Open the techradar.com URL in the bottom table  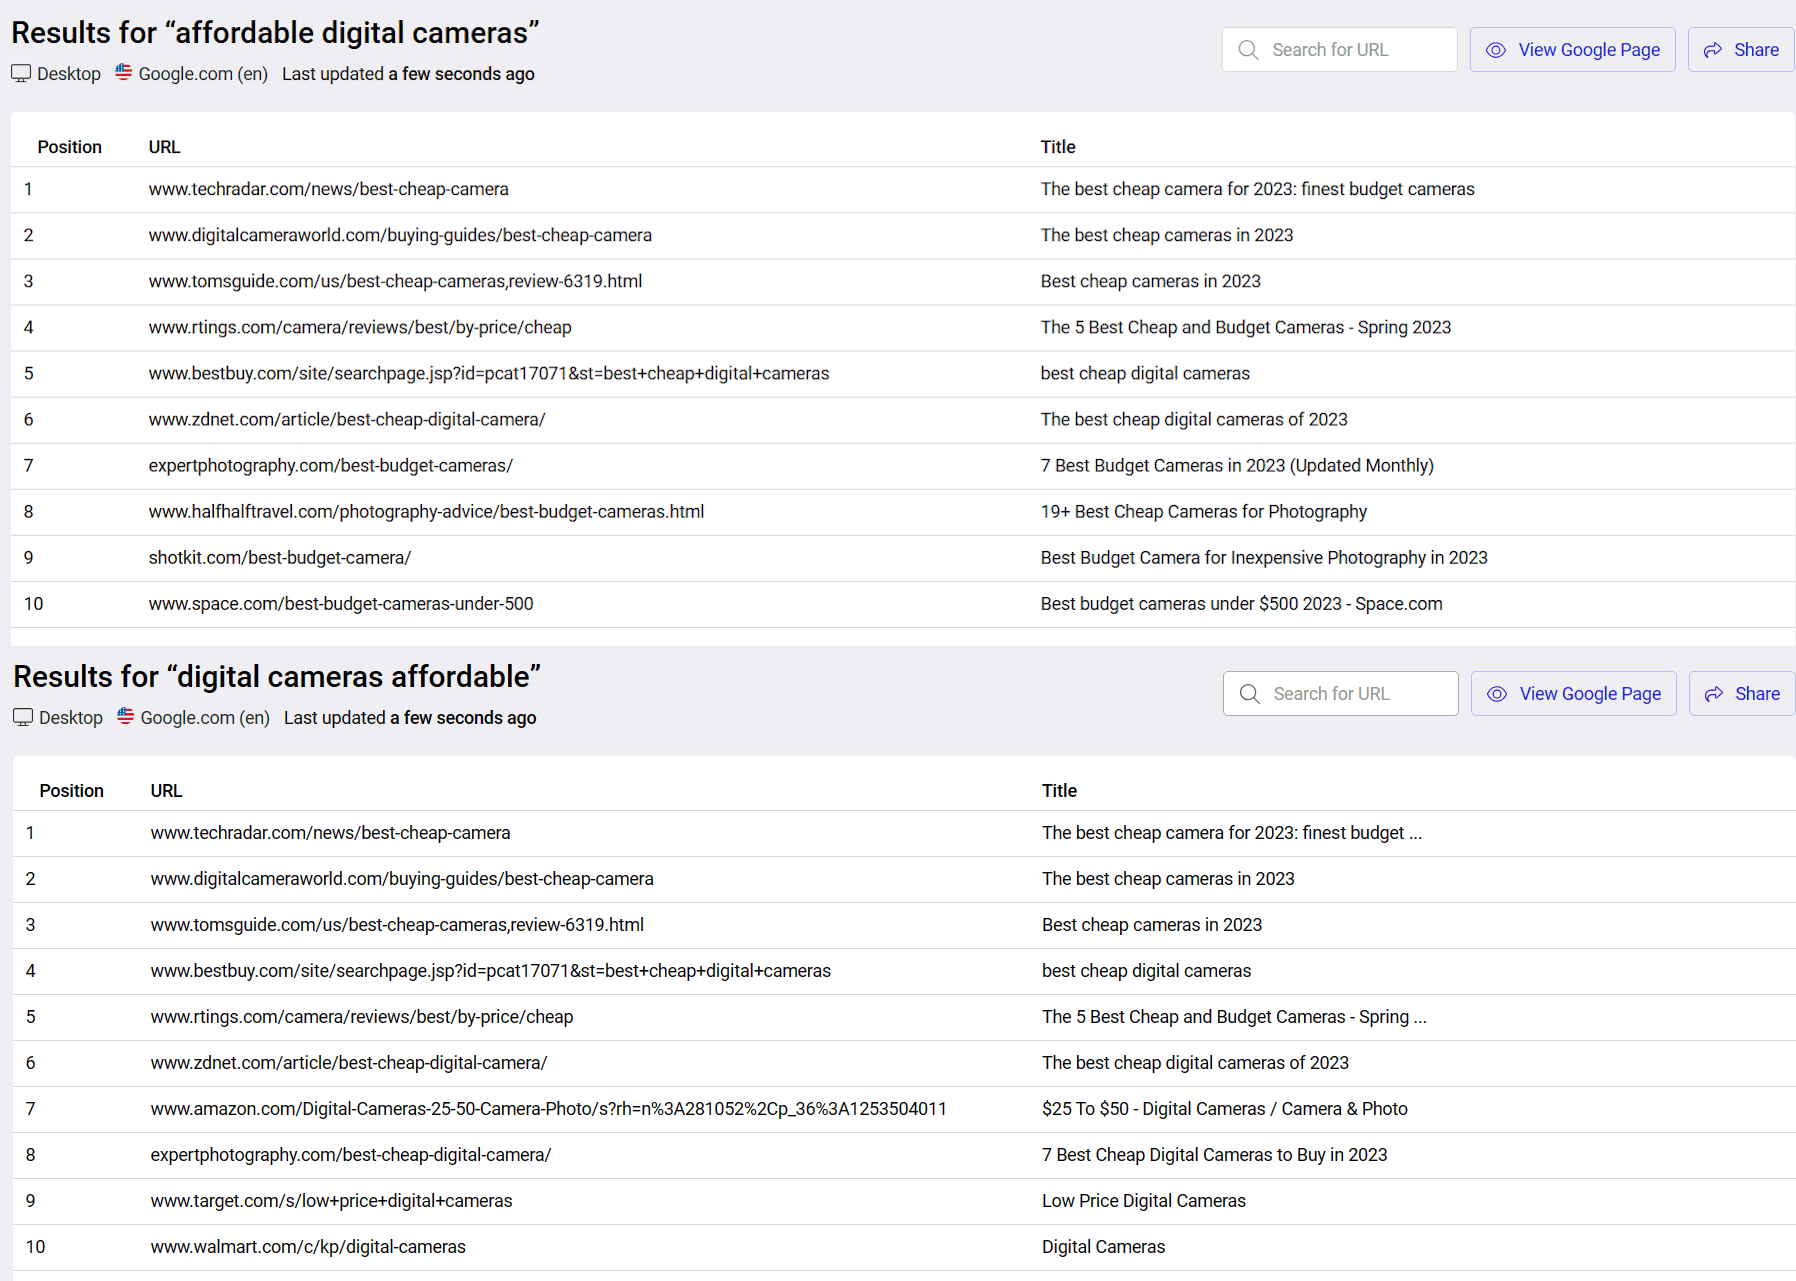tap(331, 833)
